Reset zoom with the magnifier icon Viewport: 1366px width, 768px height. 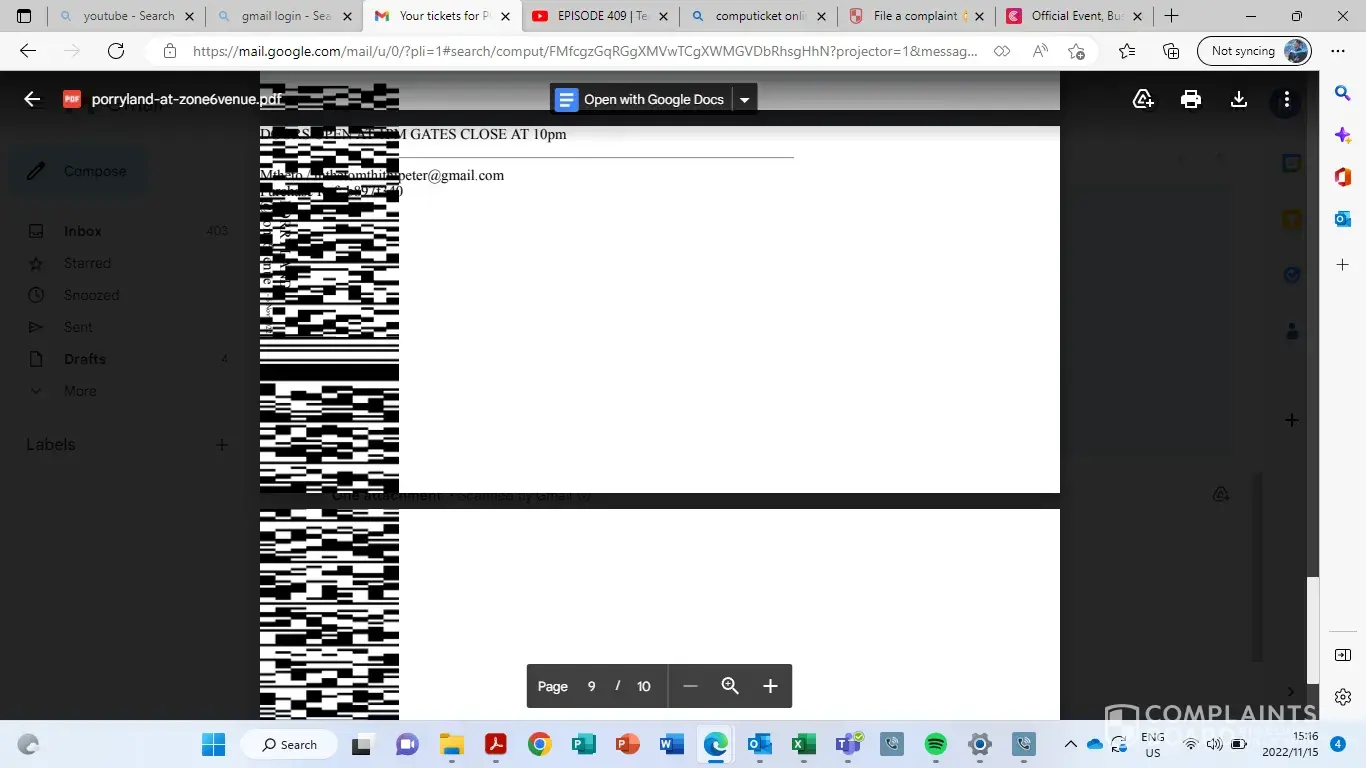[x=730, y=686]
